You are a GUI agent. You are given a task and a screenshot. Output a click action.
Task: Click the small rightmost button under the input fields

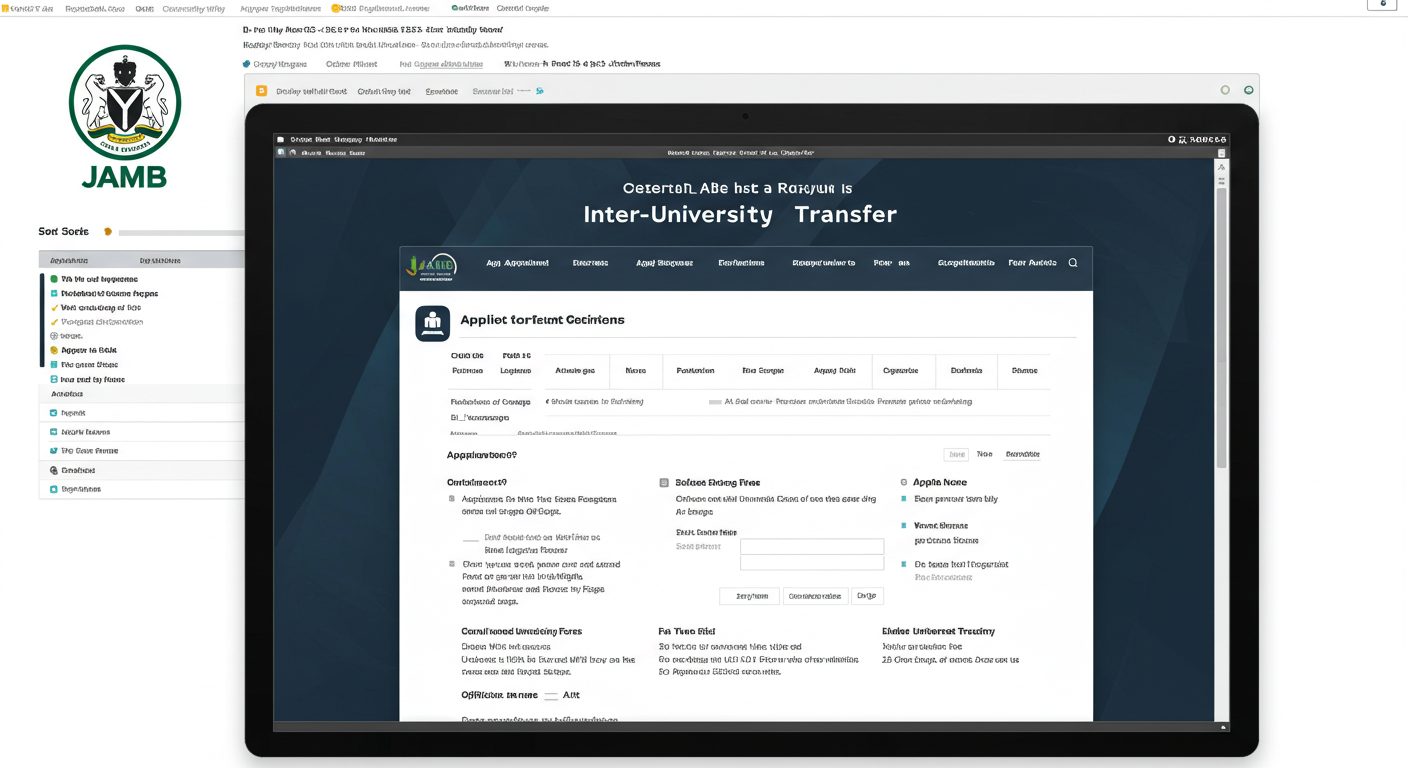tap(867, 596)
